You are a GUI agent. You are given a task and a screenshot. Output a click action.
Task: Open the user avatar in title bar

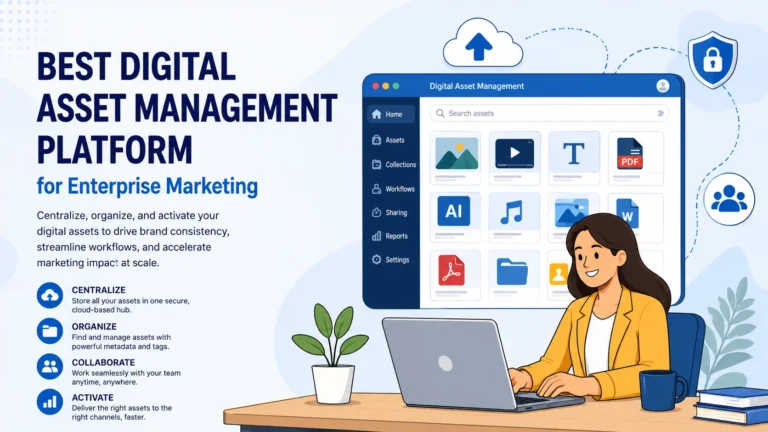(x=663, y=86)
